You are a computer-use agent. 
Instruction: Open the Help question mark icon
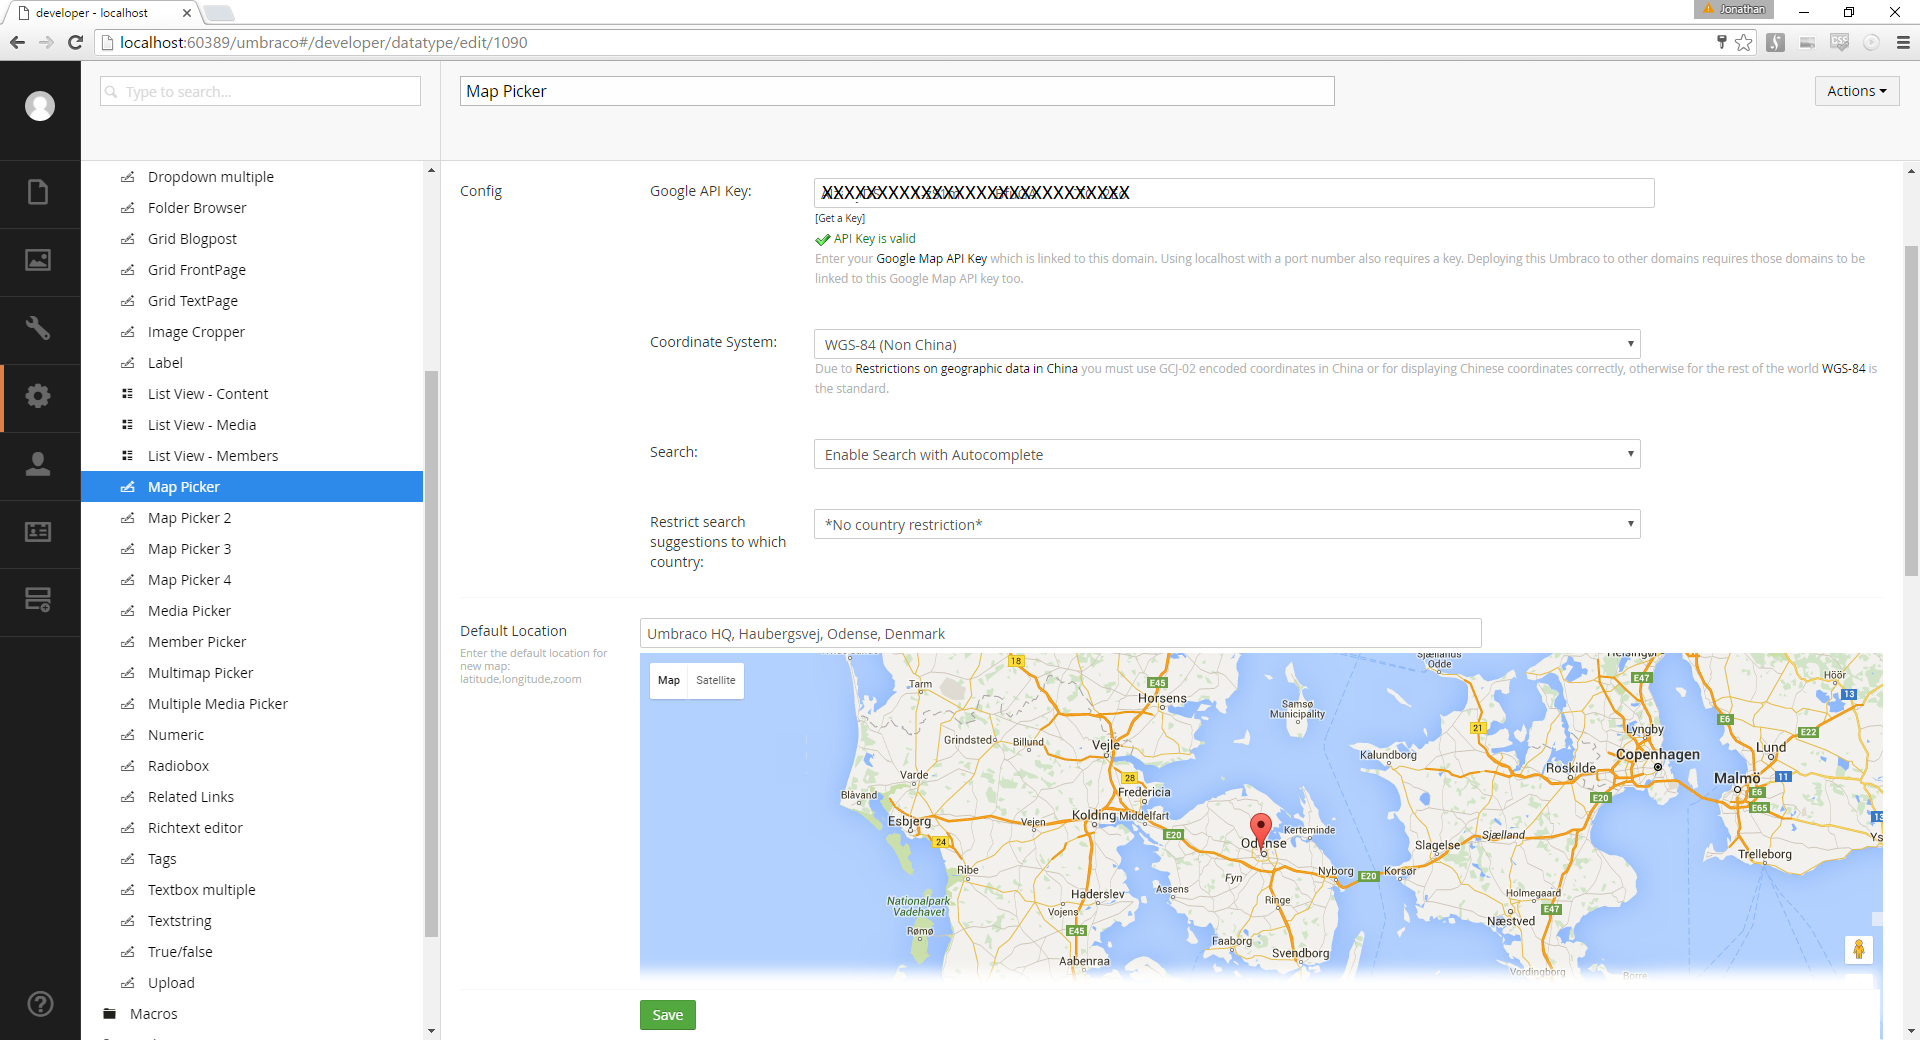point(40,1004)
